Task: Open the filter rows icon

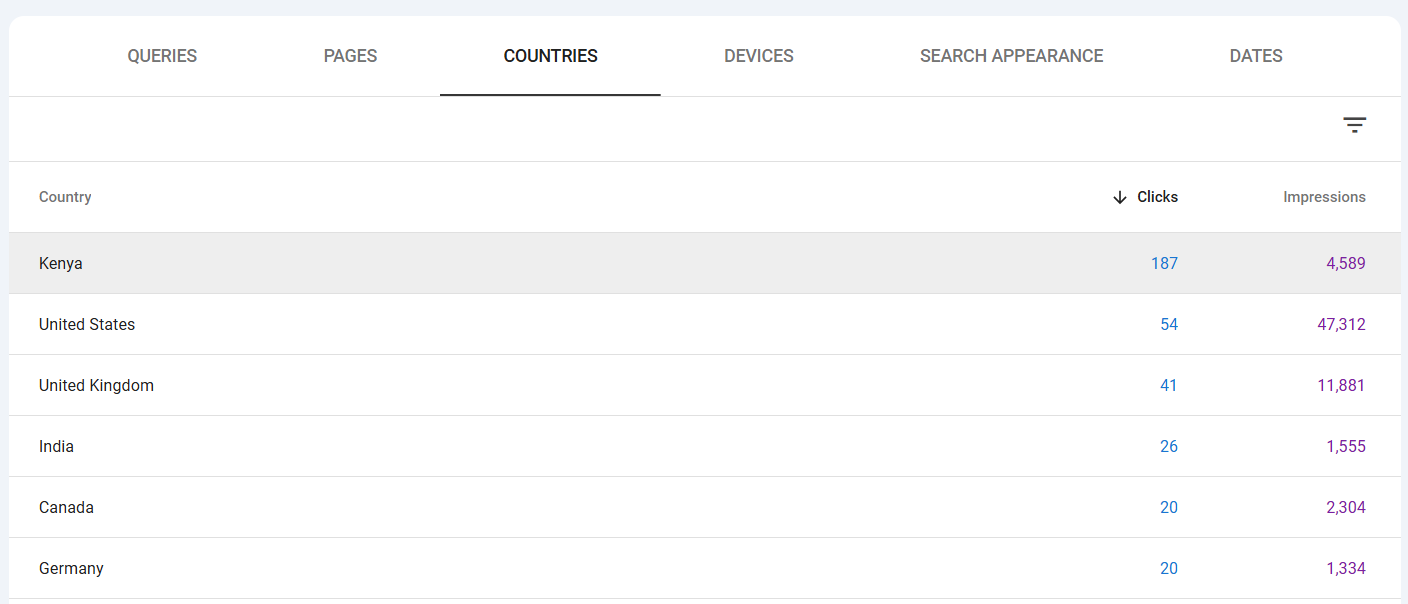Action: click(x=1354, y=125)
